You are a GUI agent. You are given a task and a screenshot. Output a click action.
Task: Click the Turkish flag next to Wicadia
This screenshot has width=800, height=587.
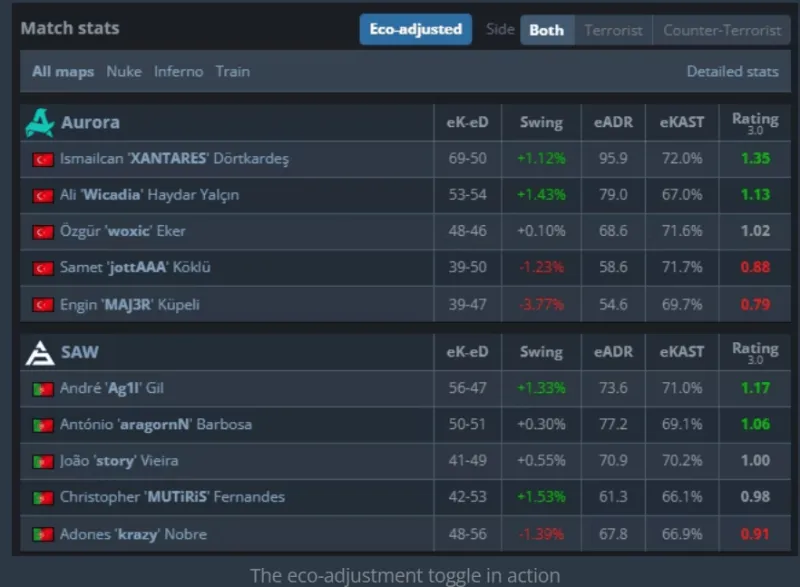point(42,195)
